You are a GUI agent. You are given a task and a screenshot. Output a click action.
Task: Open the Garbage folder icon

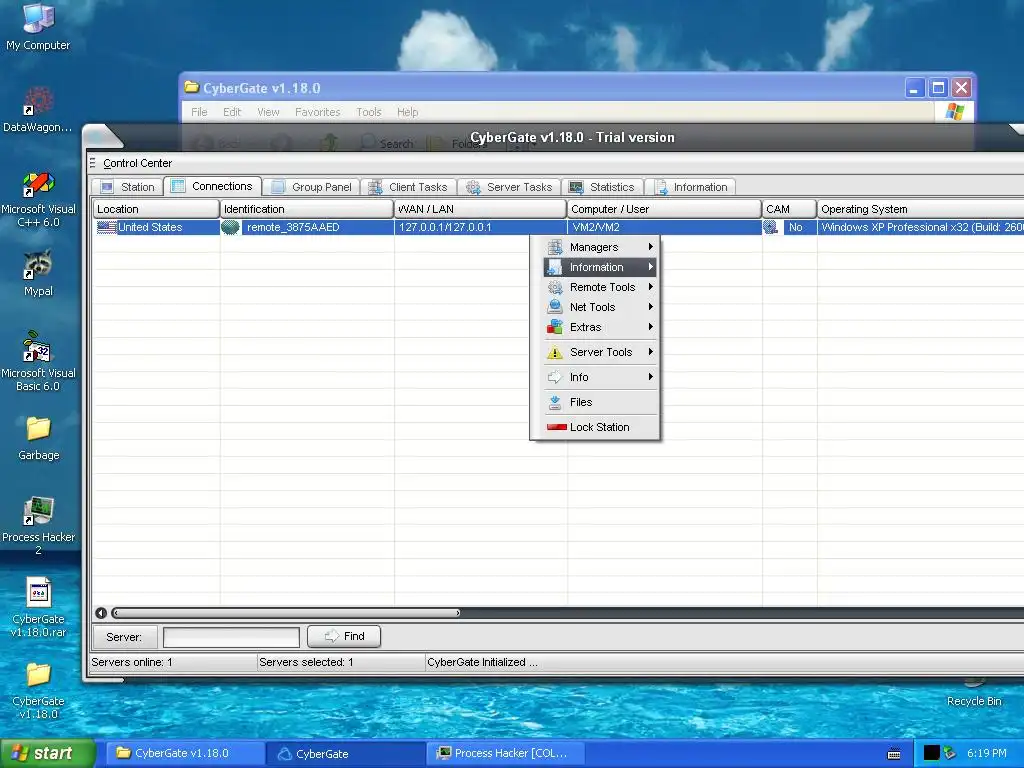click(x=38, y=438)
